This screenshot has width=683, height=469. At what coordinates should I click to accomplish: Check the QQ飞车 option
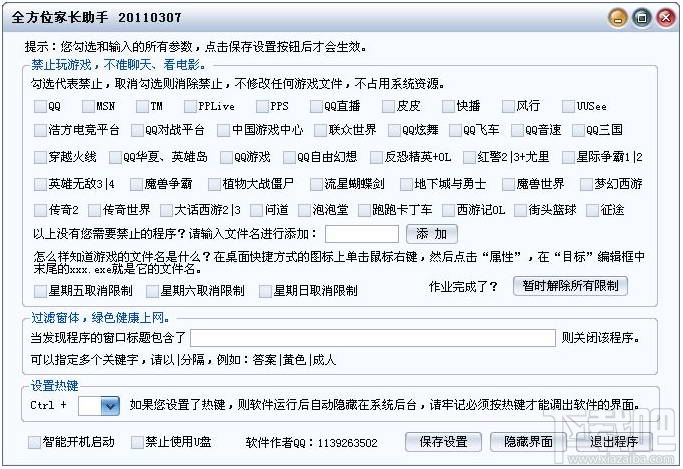coord(455,130)
